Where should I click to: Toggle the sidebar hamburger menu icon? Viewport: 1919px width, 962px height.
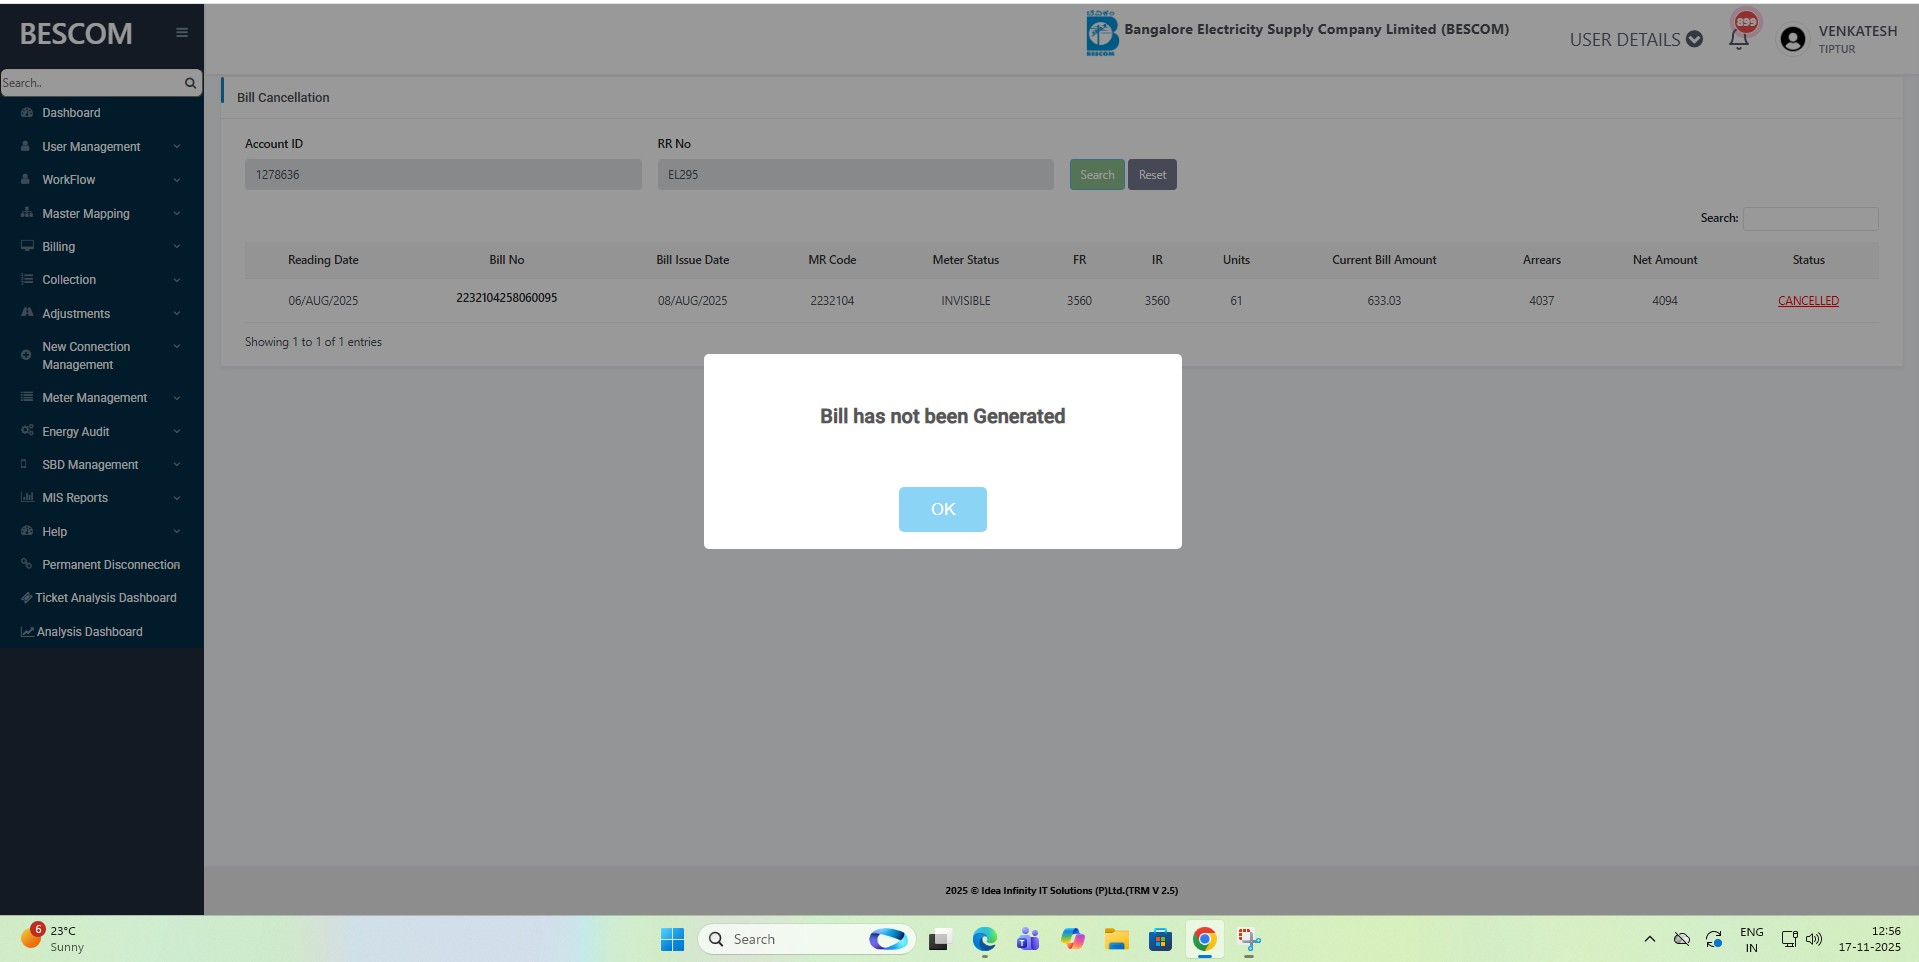tap(182, 33)
